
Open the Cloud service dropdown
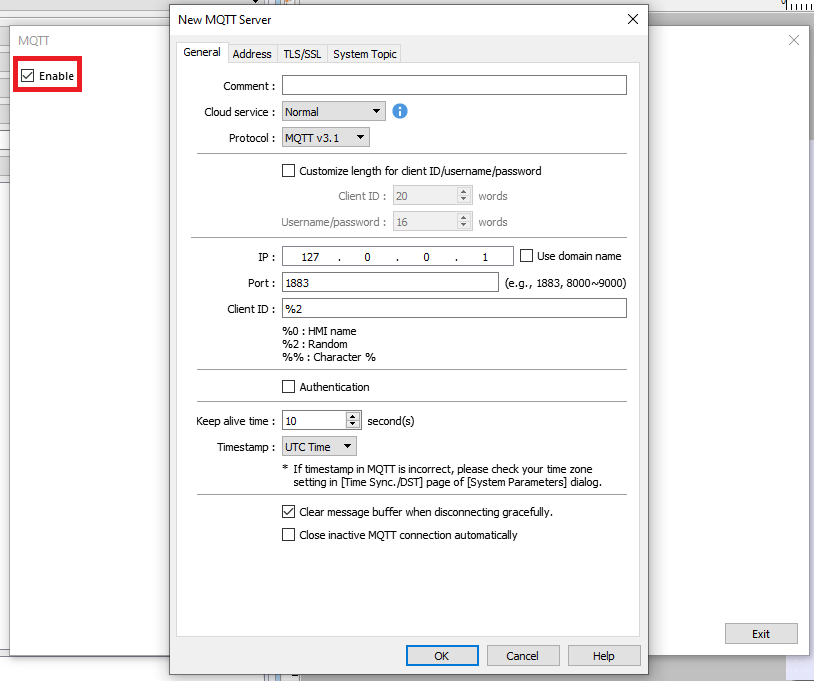click(x=334, y=112)
